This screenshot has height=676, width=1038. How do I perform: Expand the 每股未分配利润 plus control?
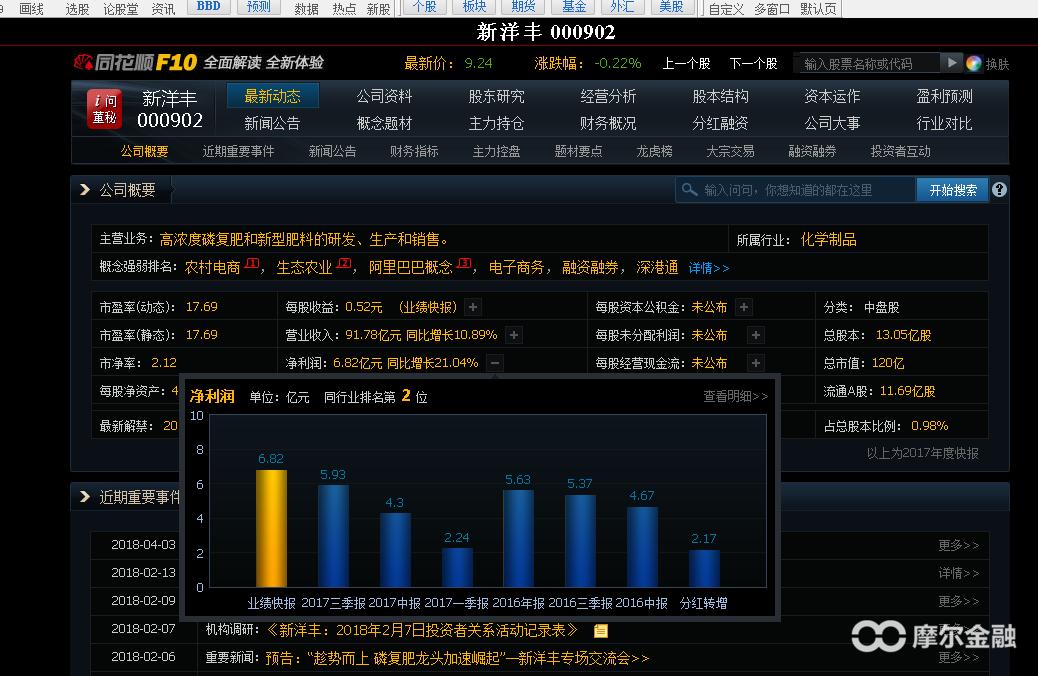click(x=755, y=335)
